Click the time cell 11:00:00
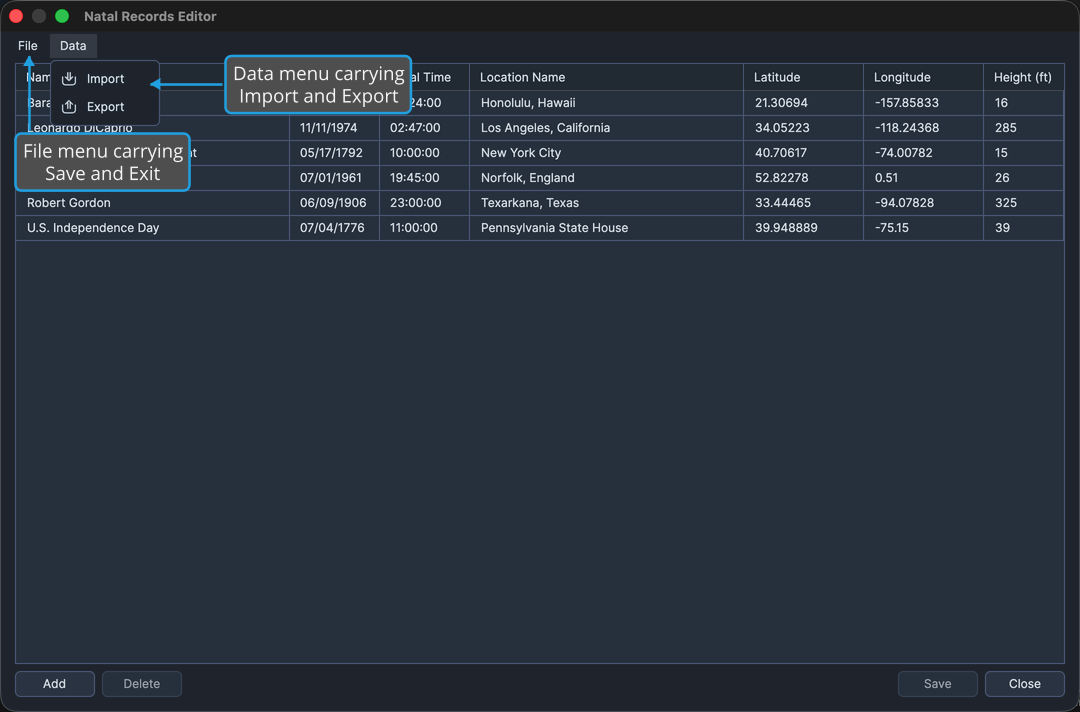This screenshot has height=712, width=1080. (424, 228)
